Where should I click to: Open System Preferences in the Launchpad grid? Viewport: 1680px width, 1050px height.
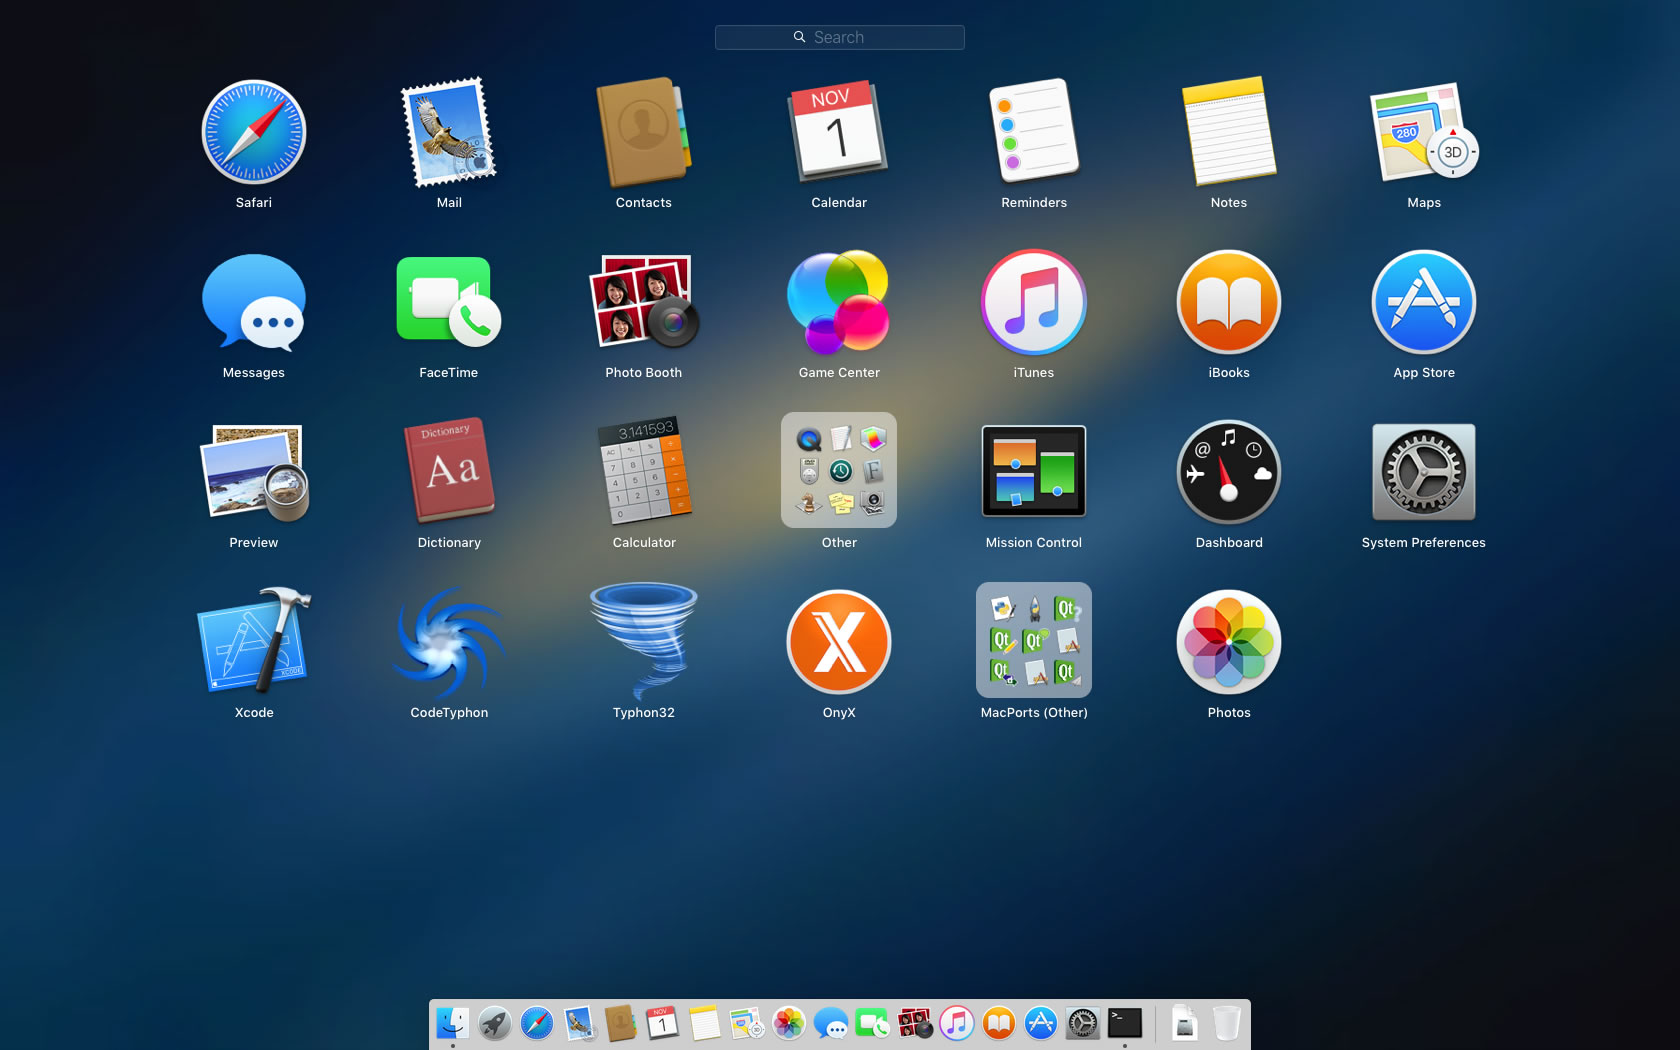1424,472
